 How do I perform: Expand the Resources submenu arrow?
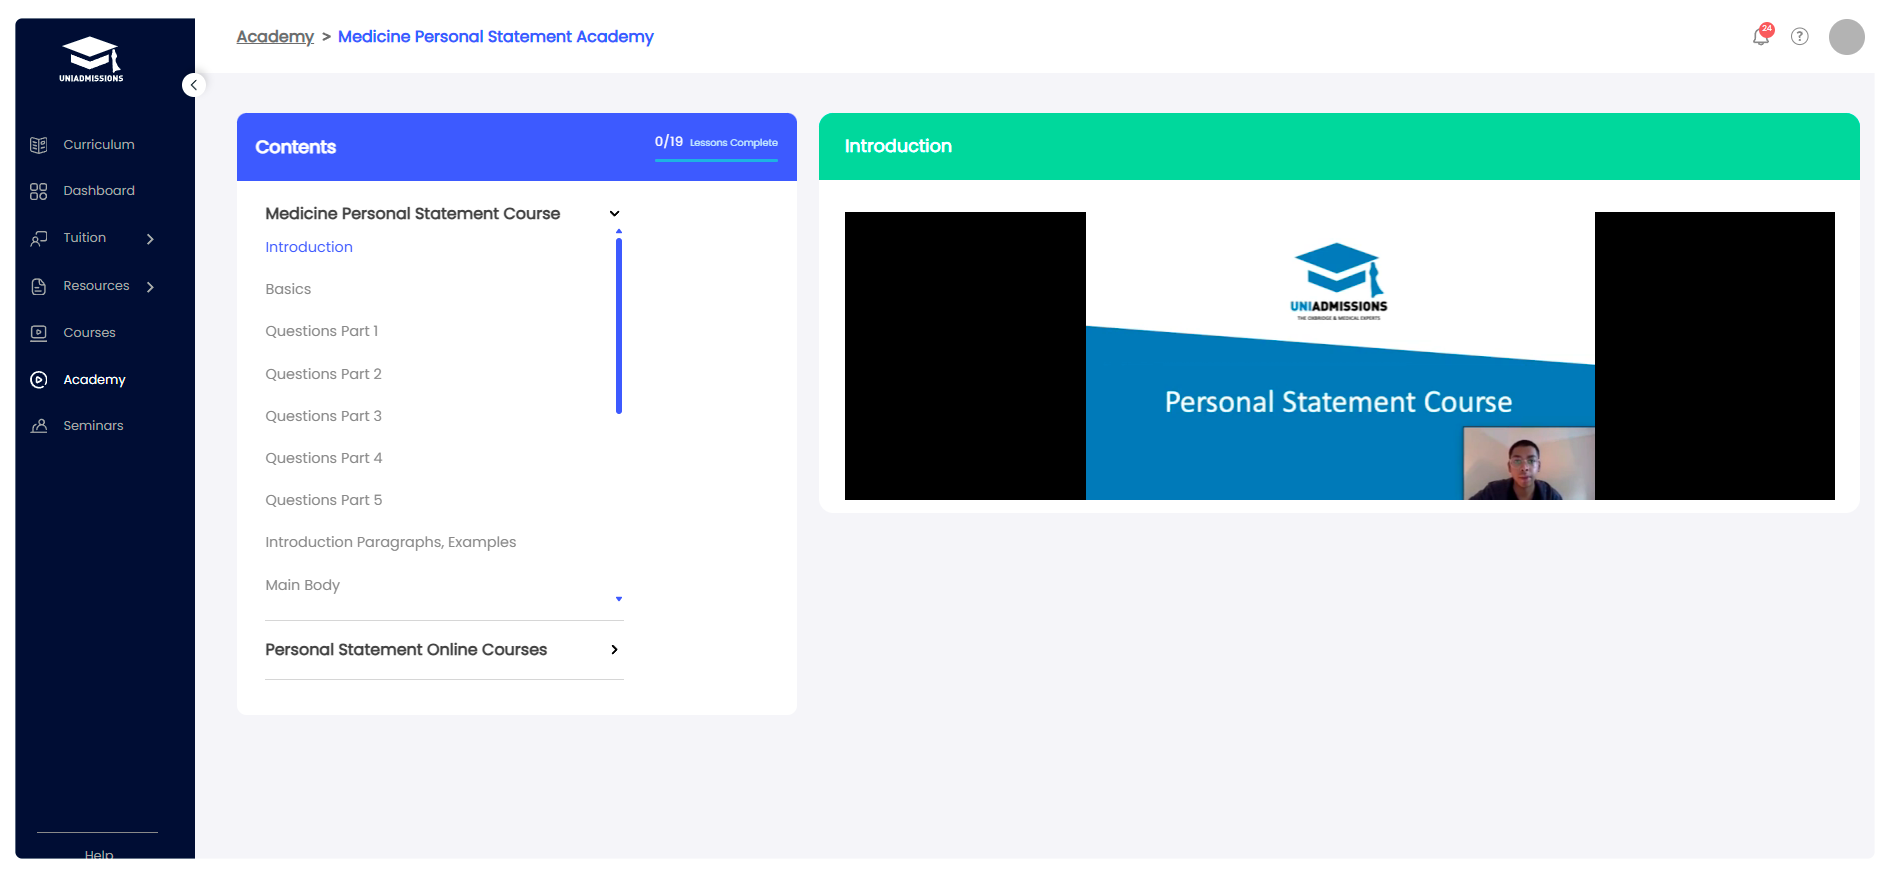click(150, 287)
